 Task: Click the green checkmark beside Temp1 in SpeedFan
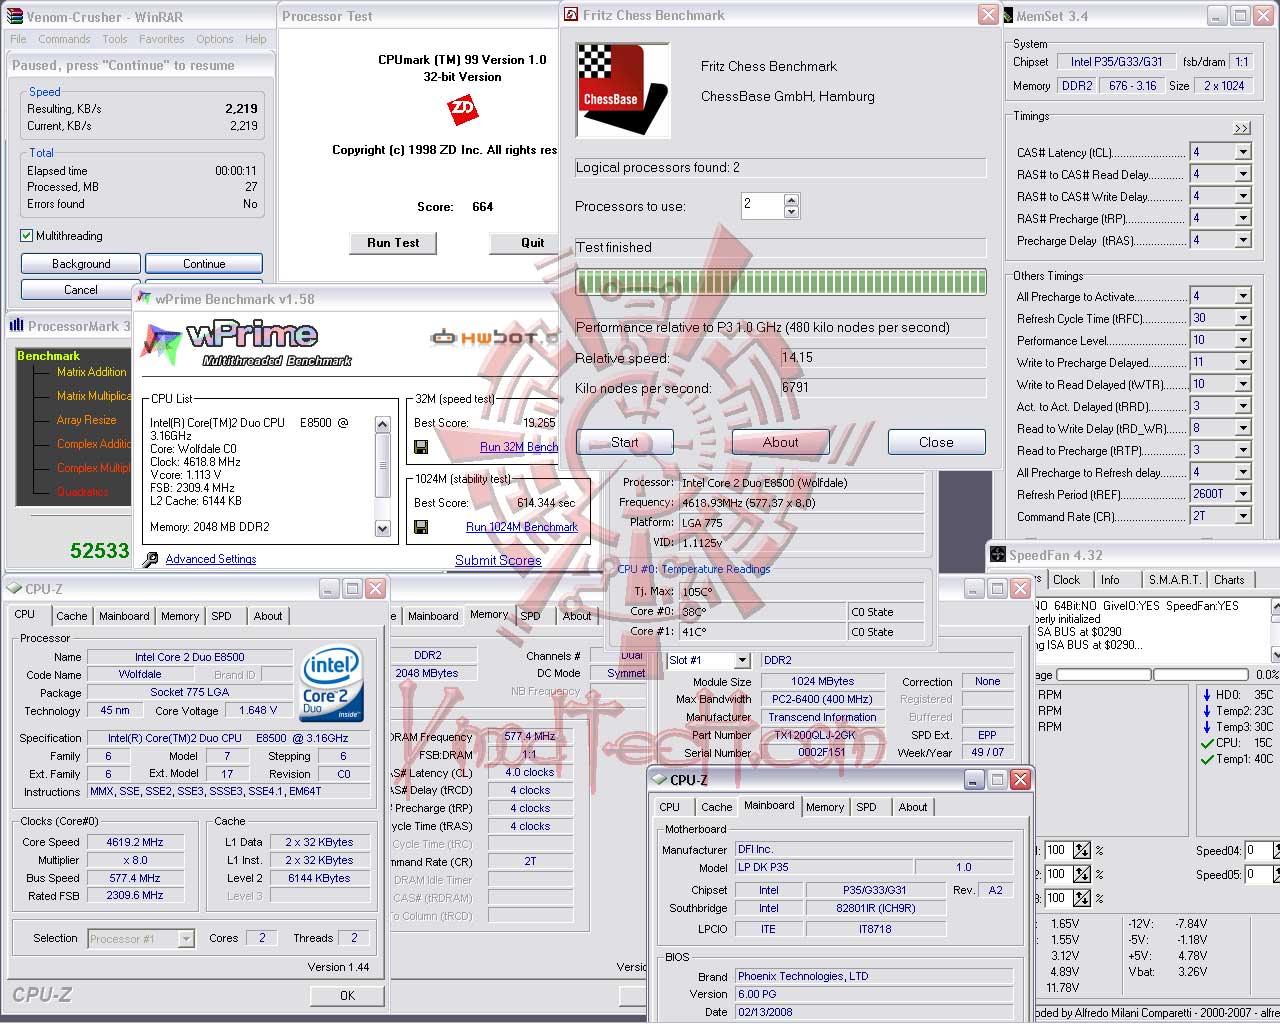pyautogui.click(x=1207, y=759)
